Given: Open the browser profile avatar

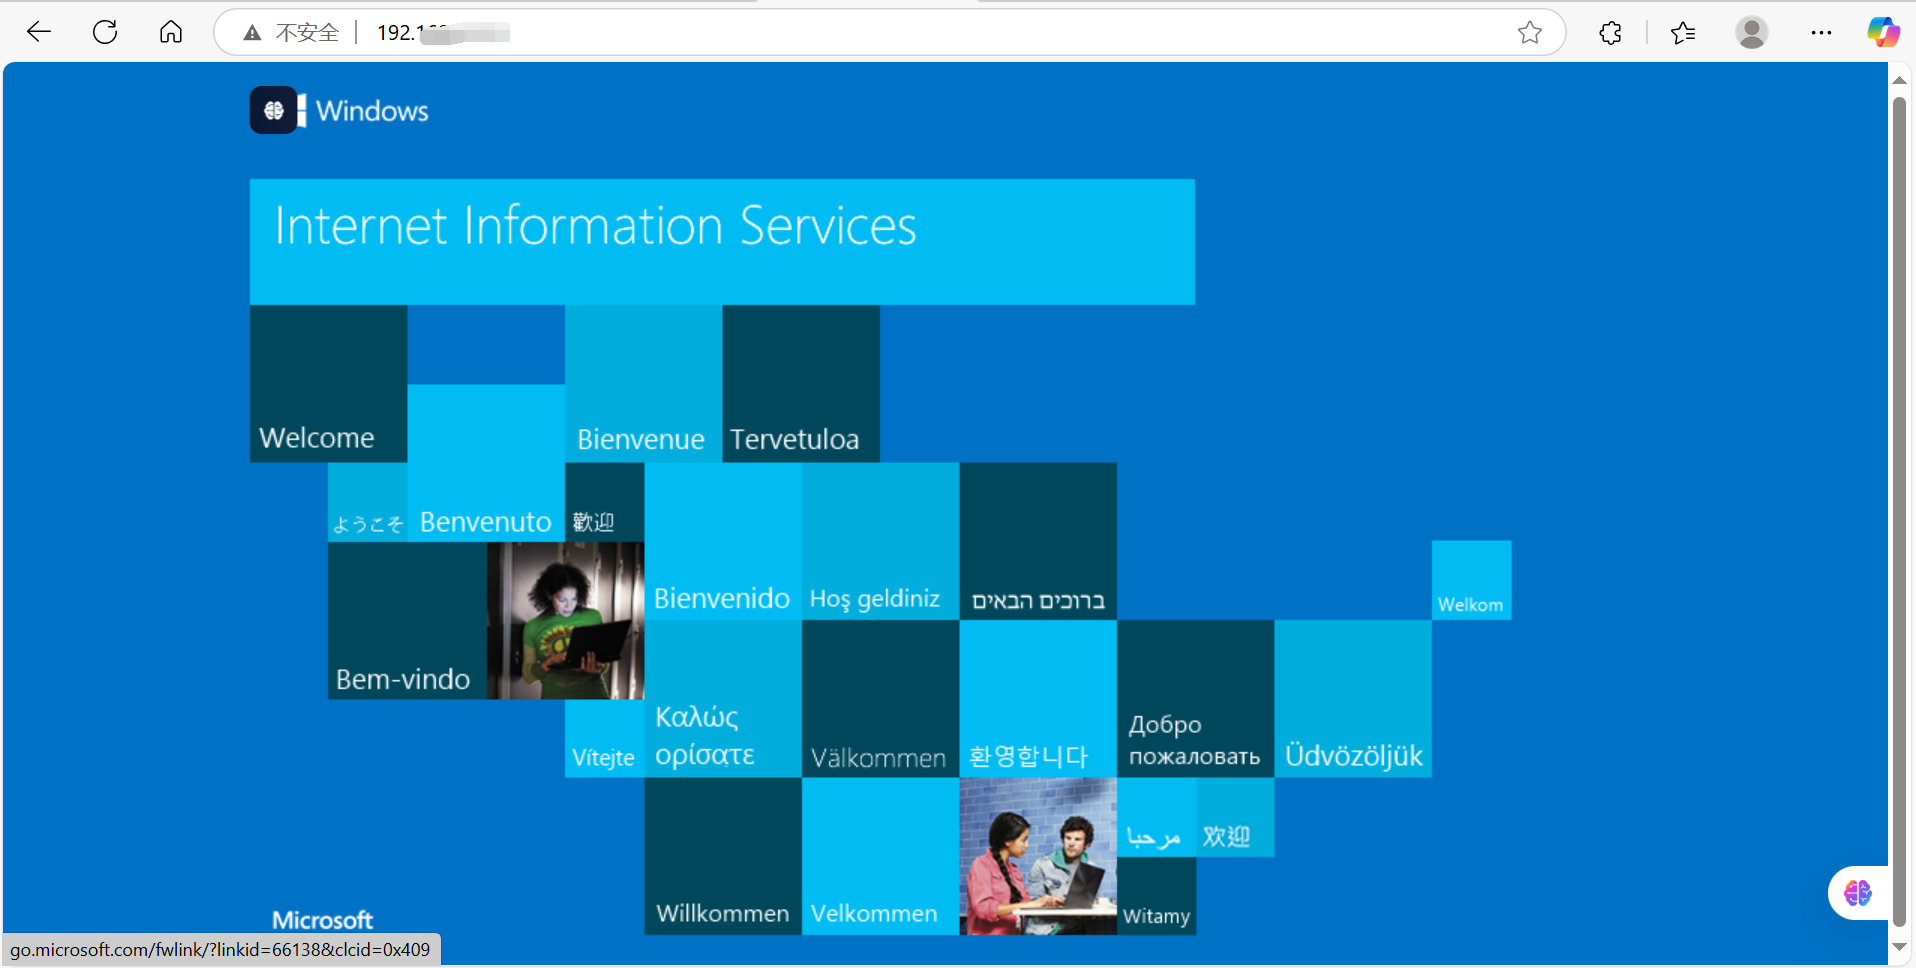Looking at the screenshot, I should pos(1752,32).
